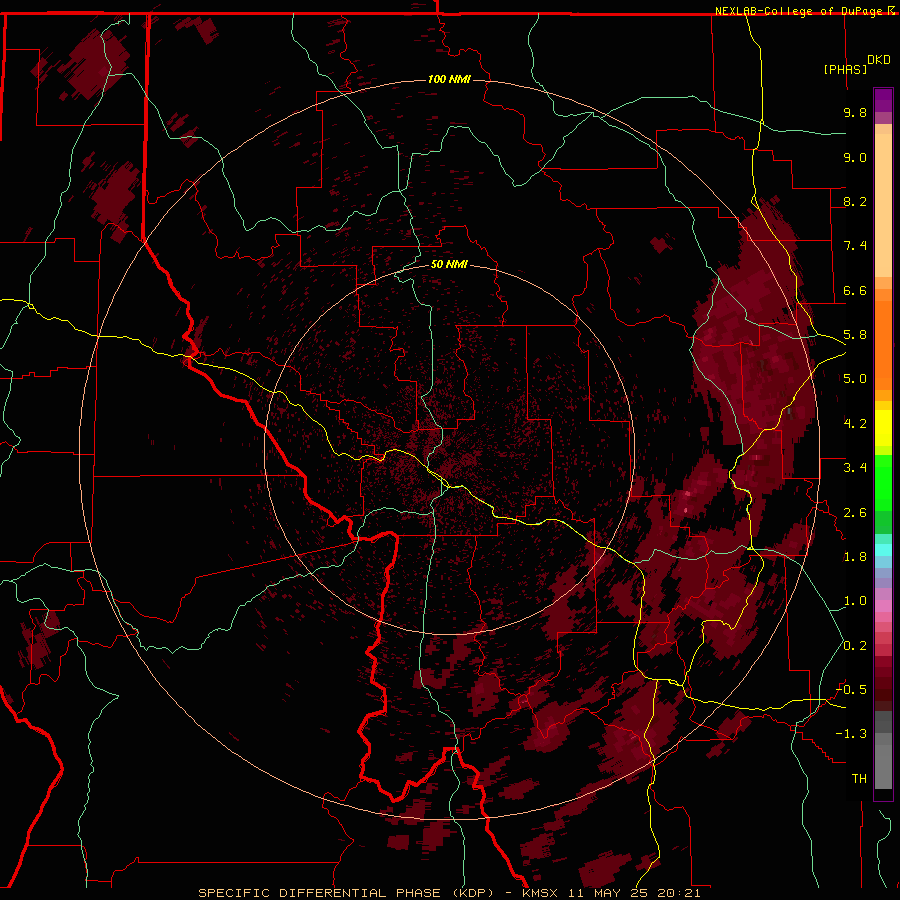Pick the purple band atop the color bar

click(883, 100)
